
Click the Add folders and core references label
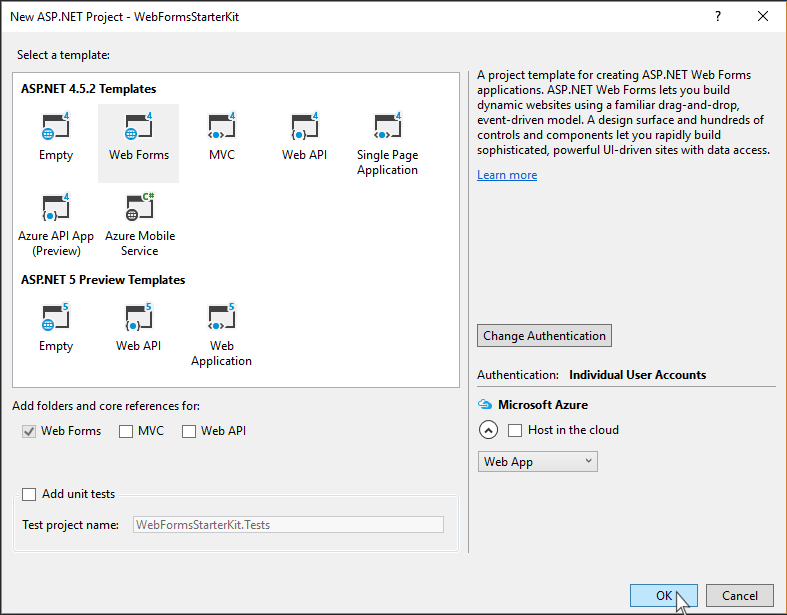coord(106,406)
